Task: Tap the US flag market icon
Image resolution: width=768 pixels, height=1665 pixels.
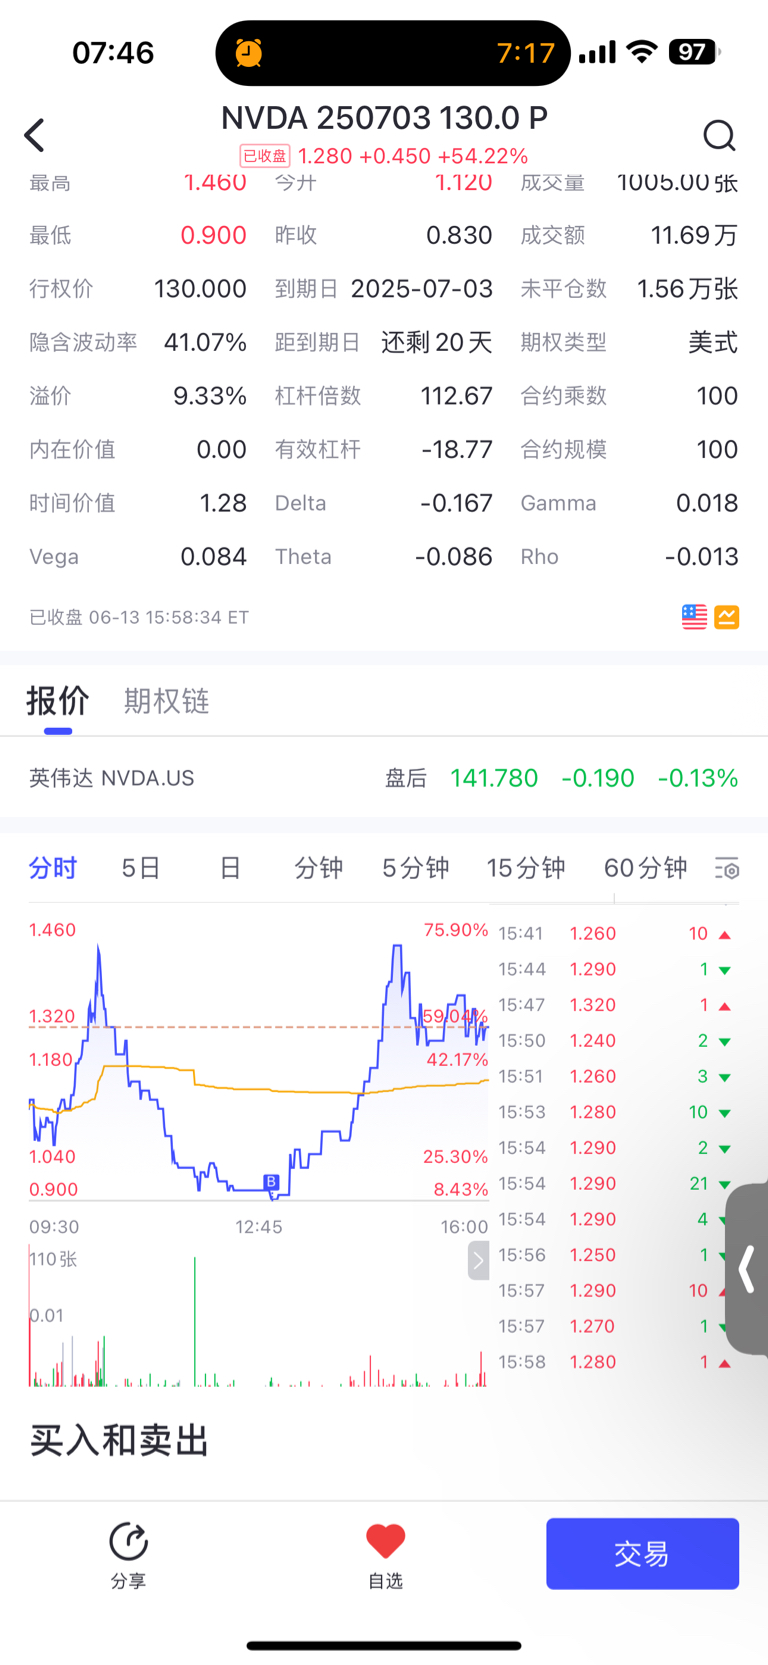Action: click(694, 617)
